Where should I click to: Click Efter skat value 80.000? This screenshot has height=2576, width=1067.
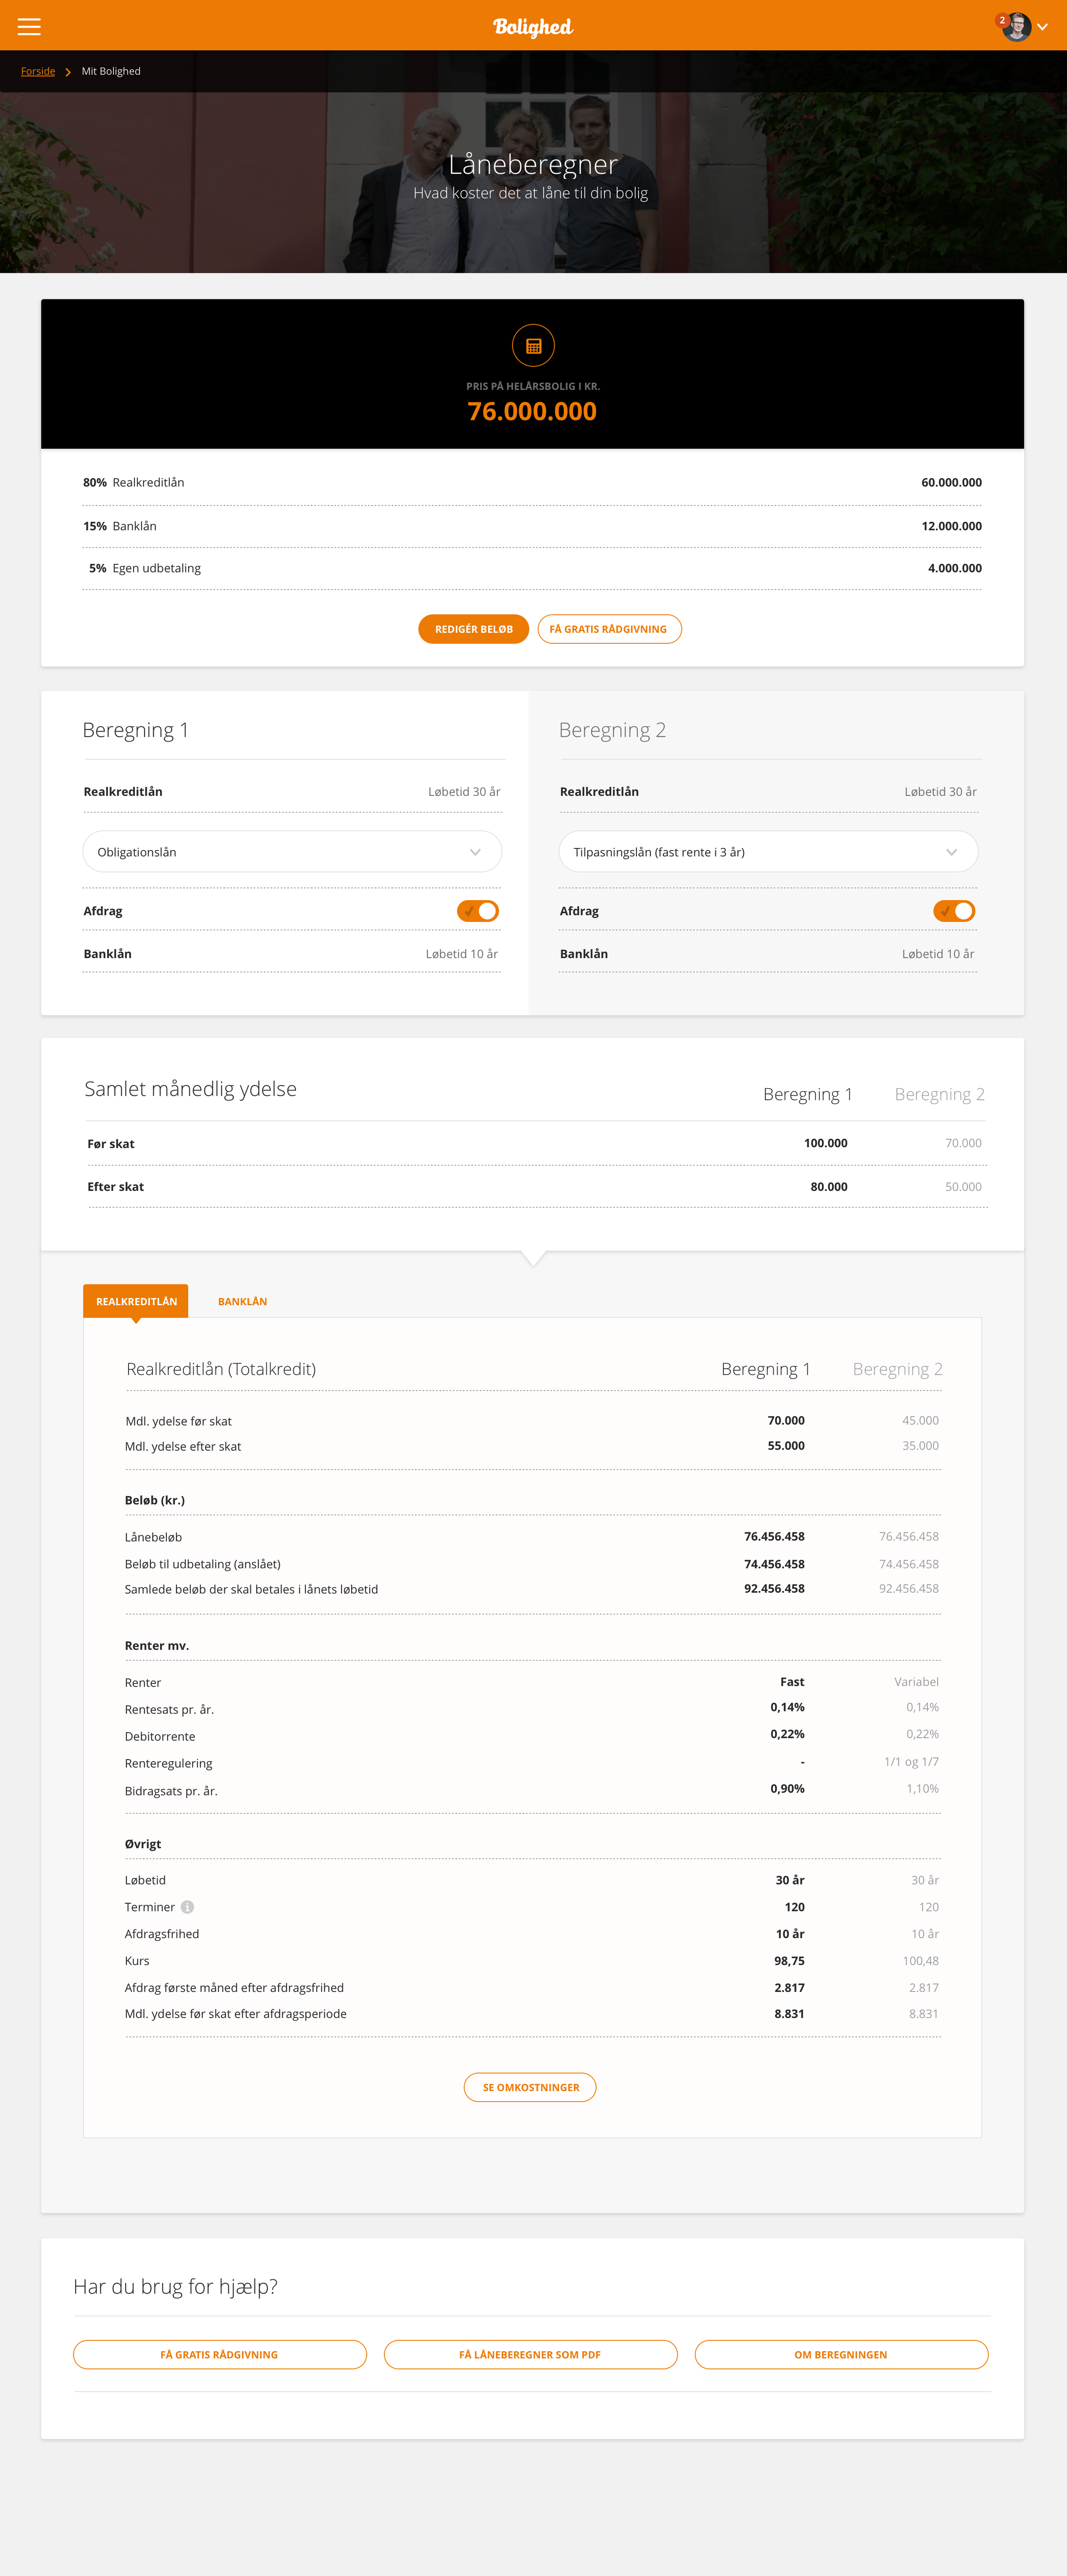point(828,1186)
